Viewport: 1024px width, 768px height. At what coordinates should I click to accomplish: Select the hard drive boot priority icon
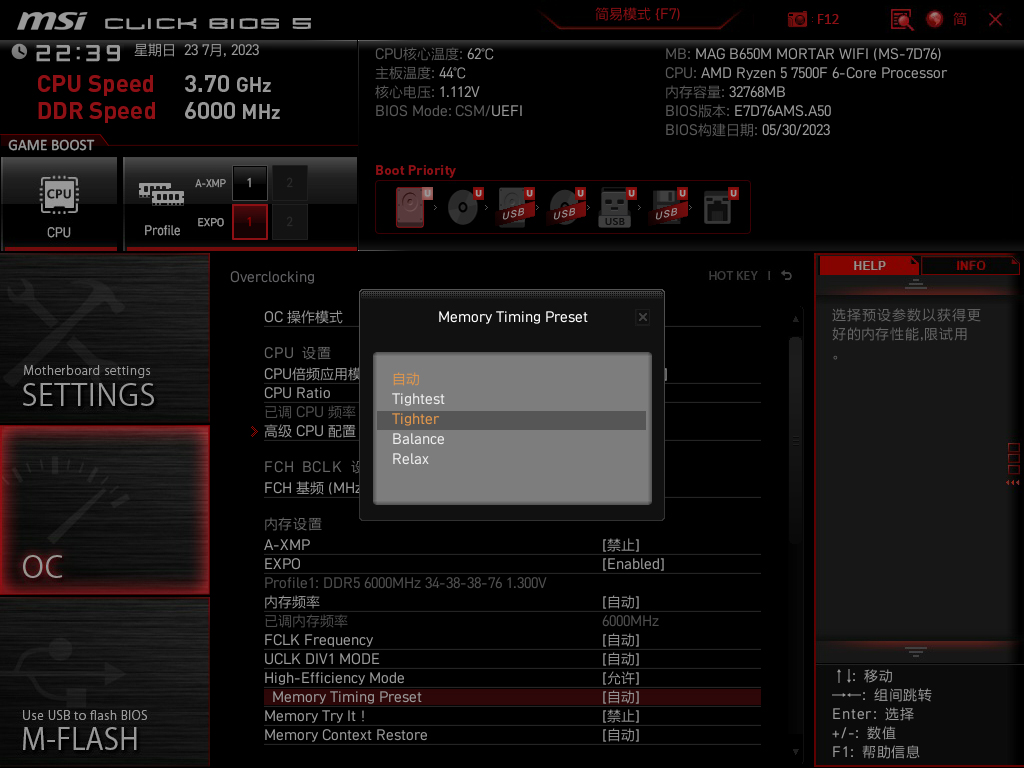pos(410,208)
